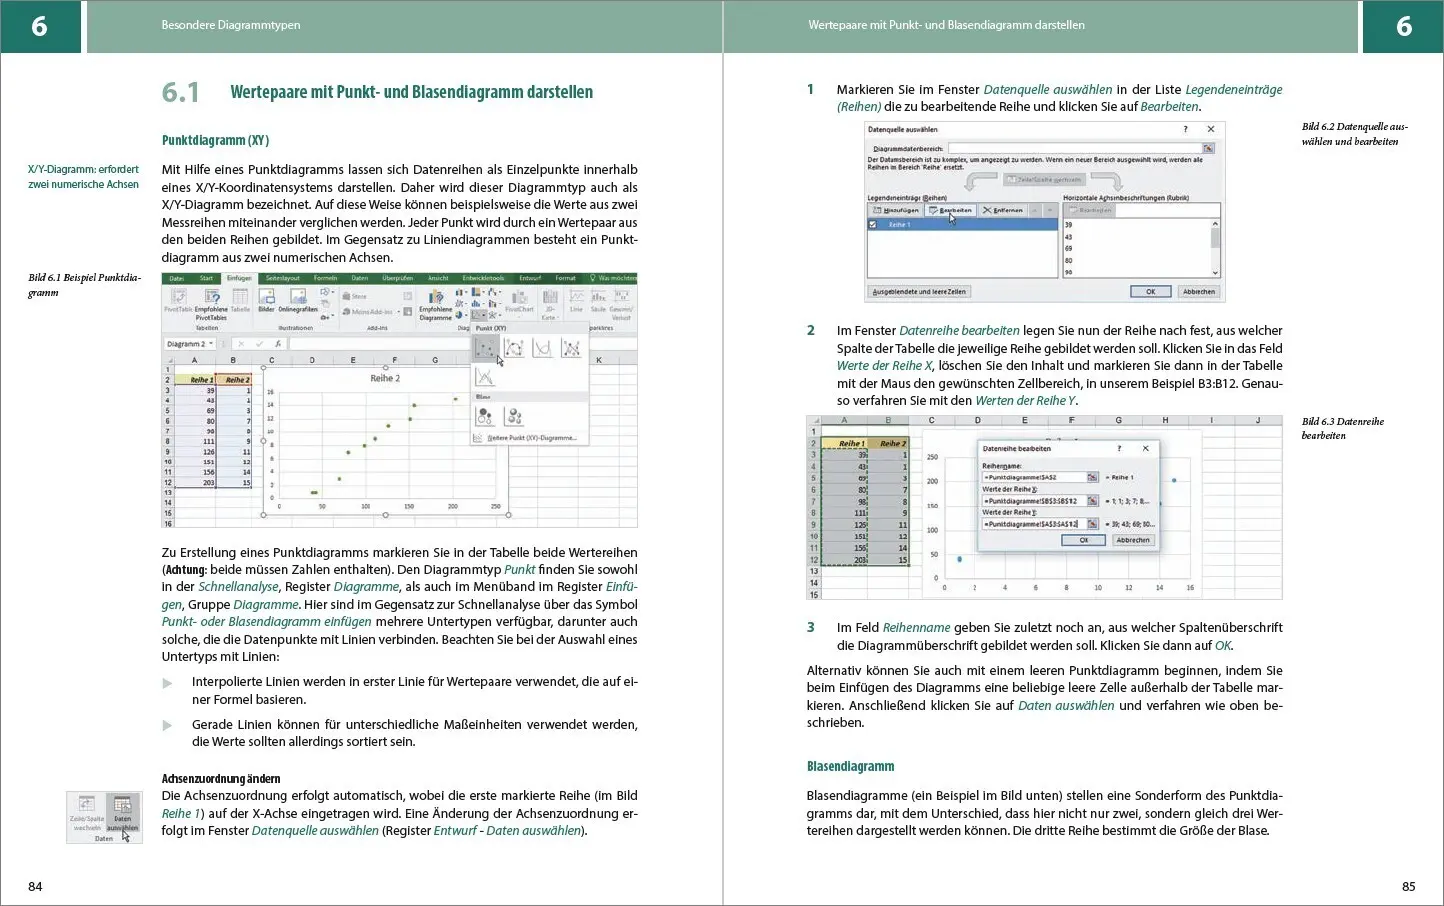The width and height of the screenshot is (1444, 906).
Task: Switch to the Entwurf ribbon tab
Action: tap(530, 278)
